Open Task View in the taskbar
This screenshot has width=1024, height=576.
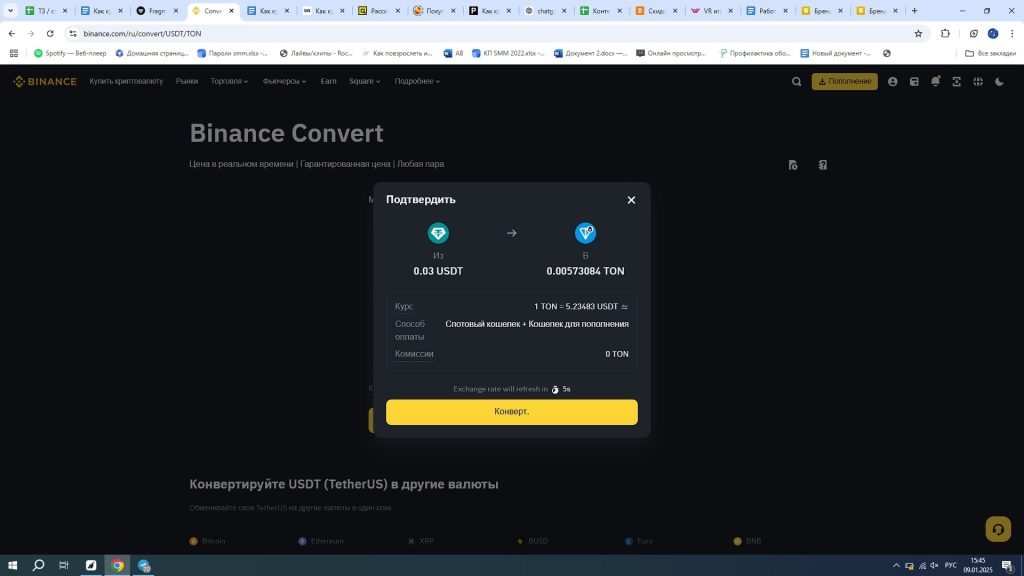click(63, 566)
